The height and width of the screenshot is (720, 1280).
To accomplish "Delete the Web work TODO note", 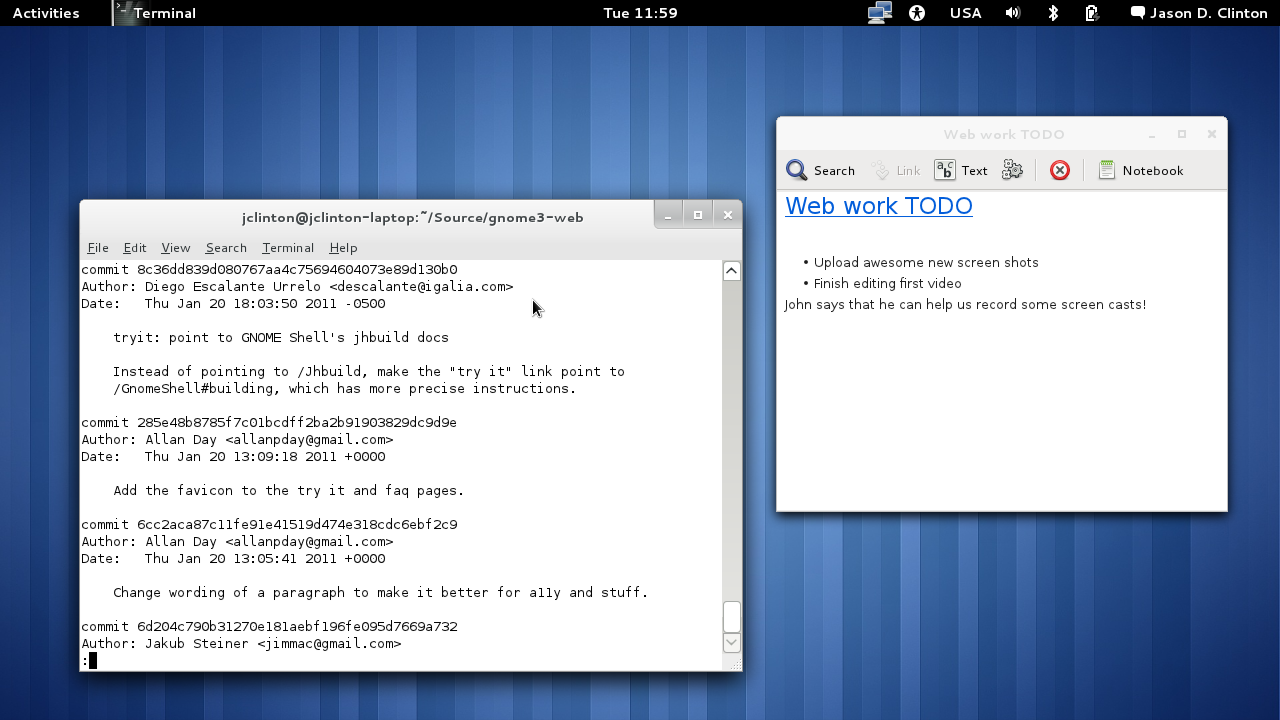I will point(1059,170).
